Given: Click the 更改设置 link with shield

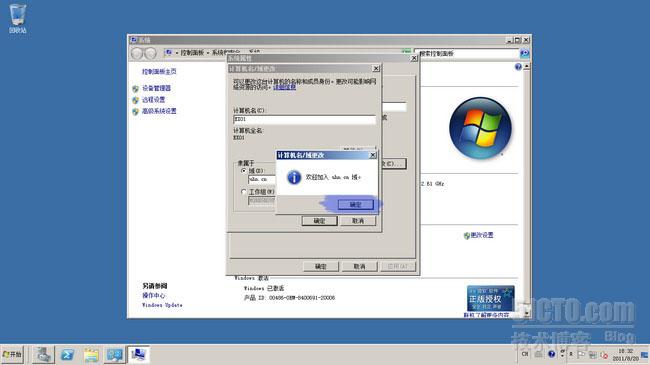Looking at the screenshot, I should pos(482,235).
